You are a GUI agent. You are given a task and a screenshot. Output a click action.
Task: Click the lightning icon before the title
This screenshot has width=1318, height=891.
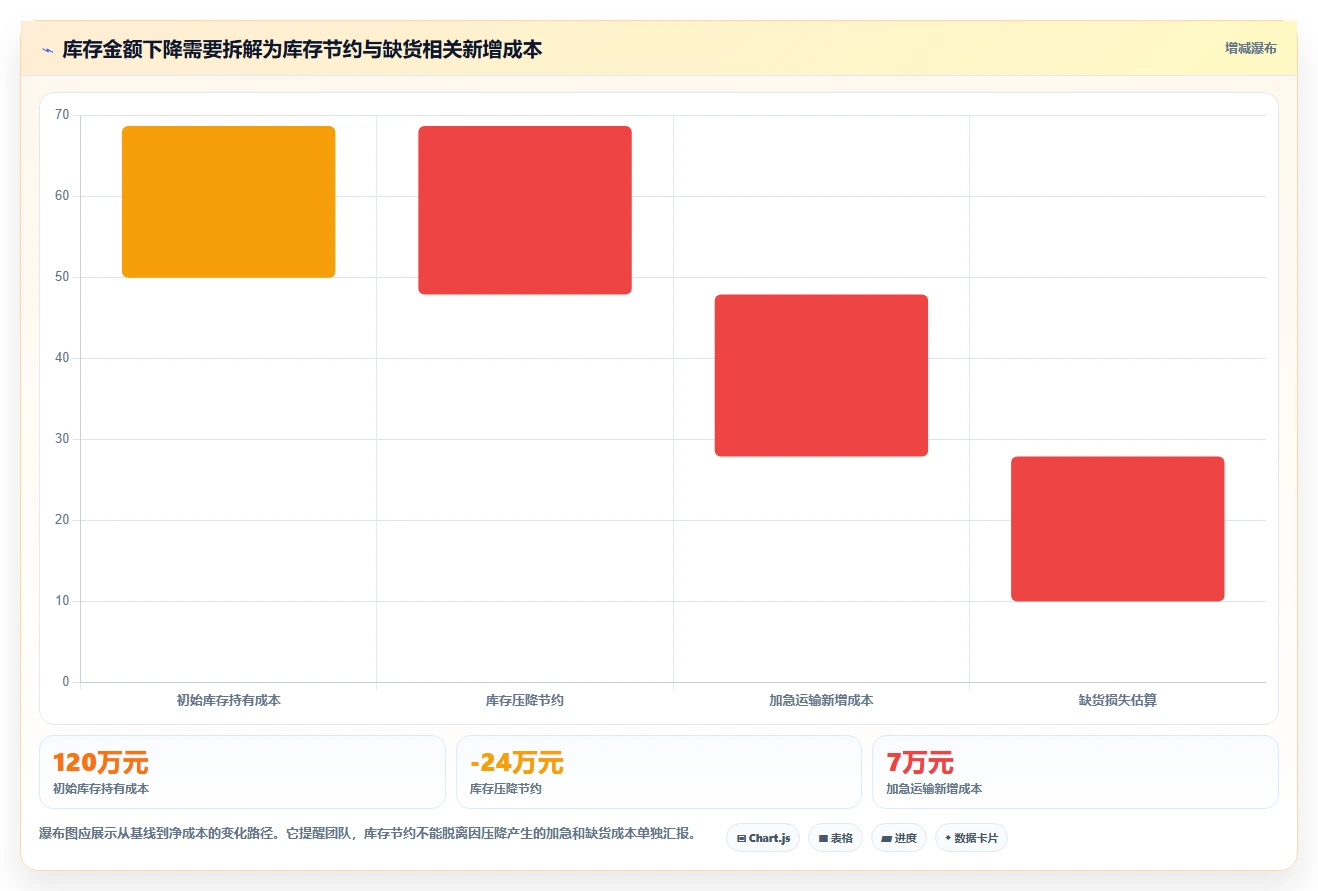pyautogui.click(x=47, y=50)
